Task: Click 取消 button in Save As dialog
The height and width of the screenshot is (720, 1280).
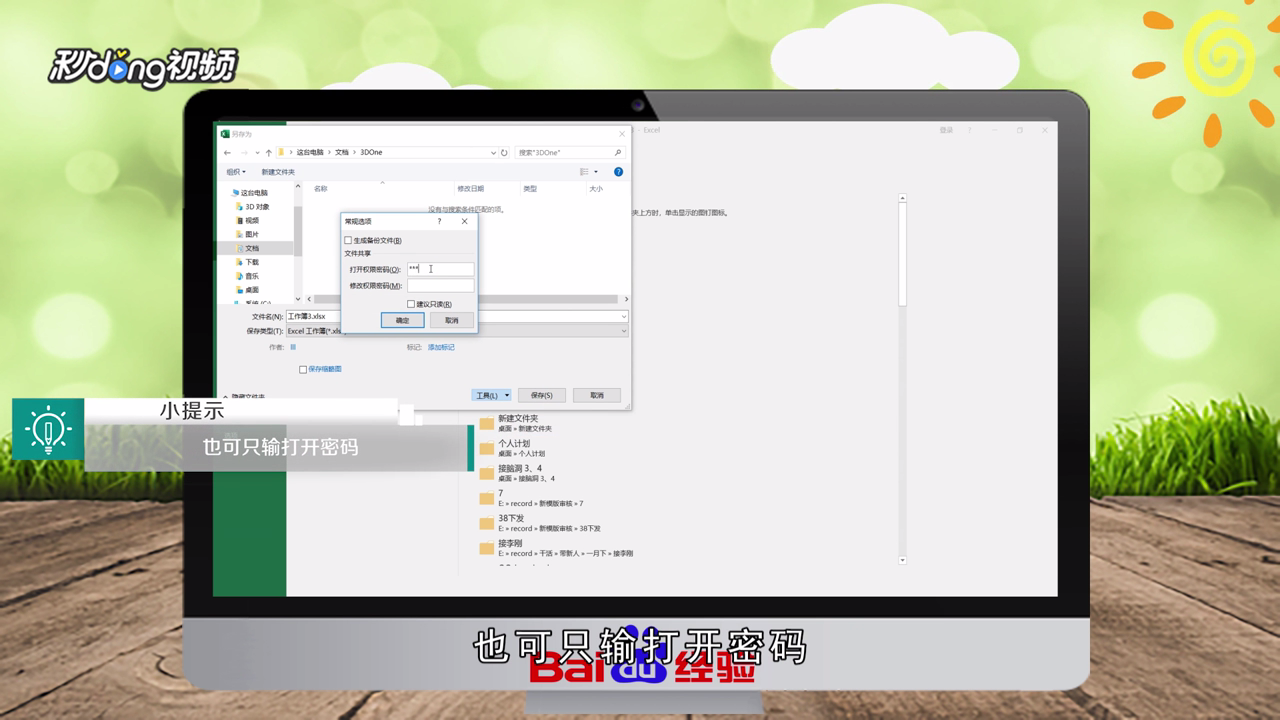Action: coord(597,395)
